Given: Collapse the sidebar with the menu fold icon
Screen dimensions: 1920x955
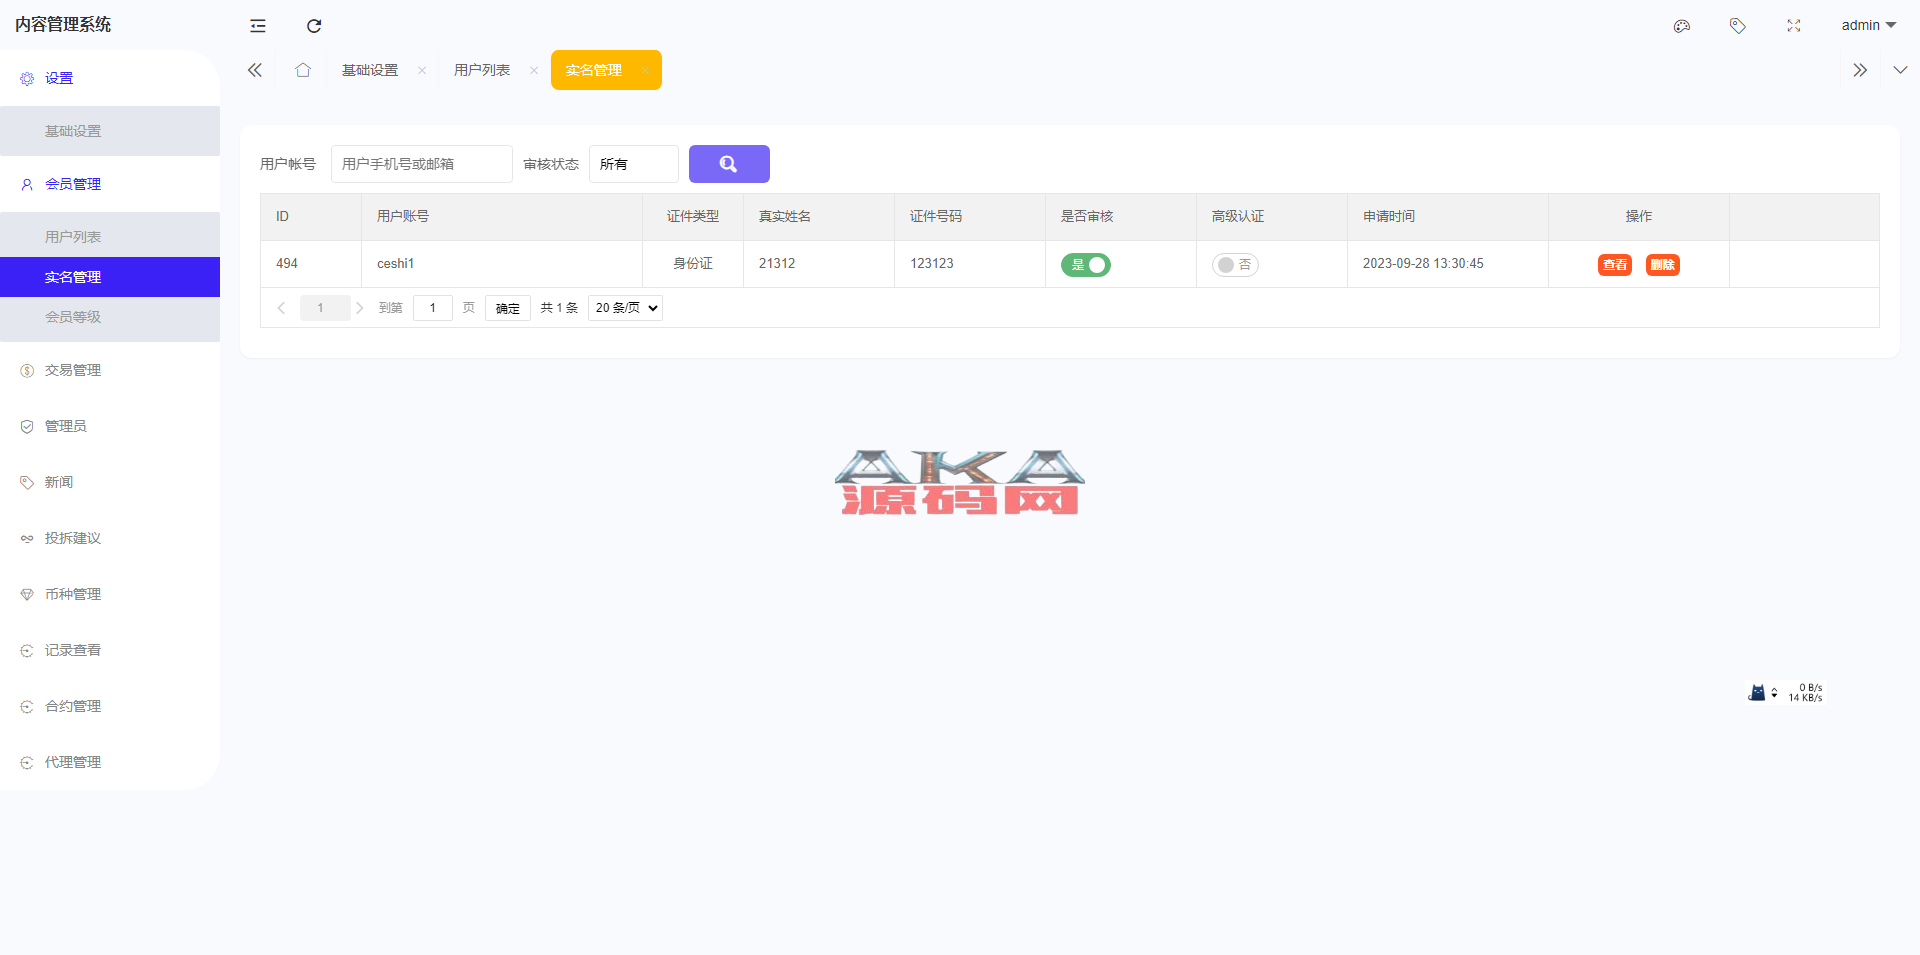Looking at the screenshot, I should pyautogui.click(x=258, y=26).
